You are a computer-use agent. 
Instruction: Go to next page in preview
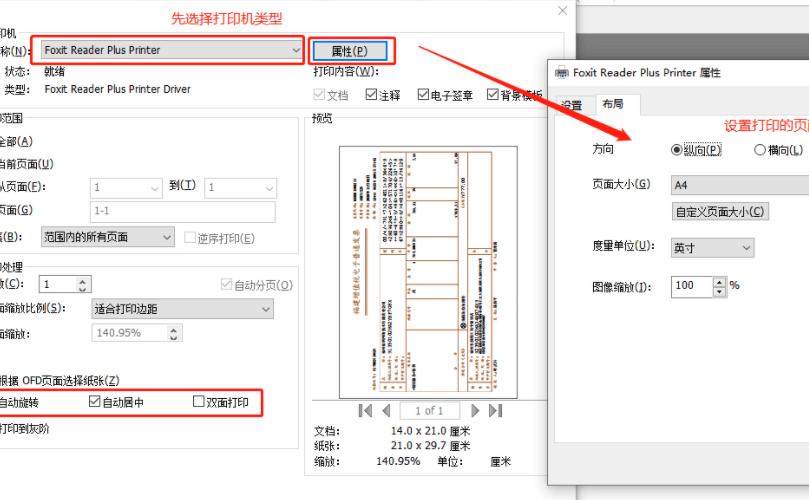click(x=475, y=411)
